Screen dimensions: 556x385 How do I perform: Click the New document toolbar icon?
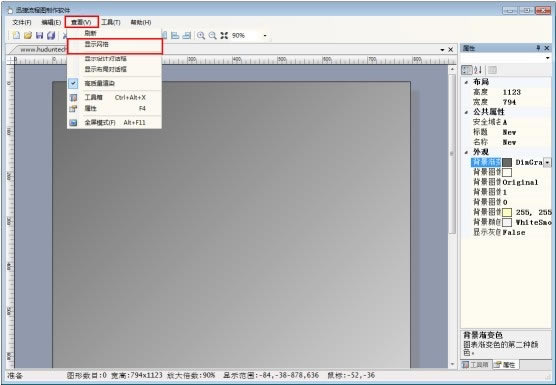pos(16,35)
